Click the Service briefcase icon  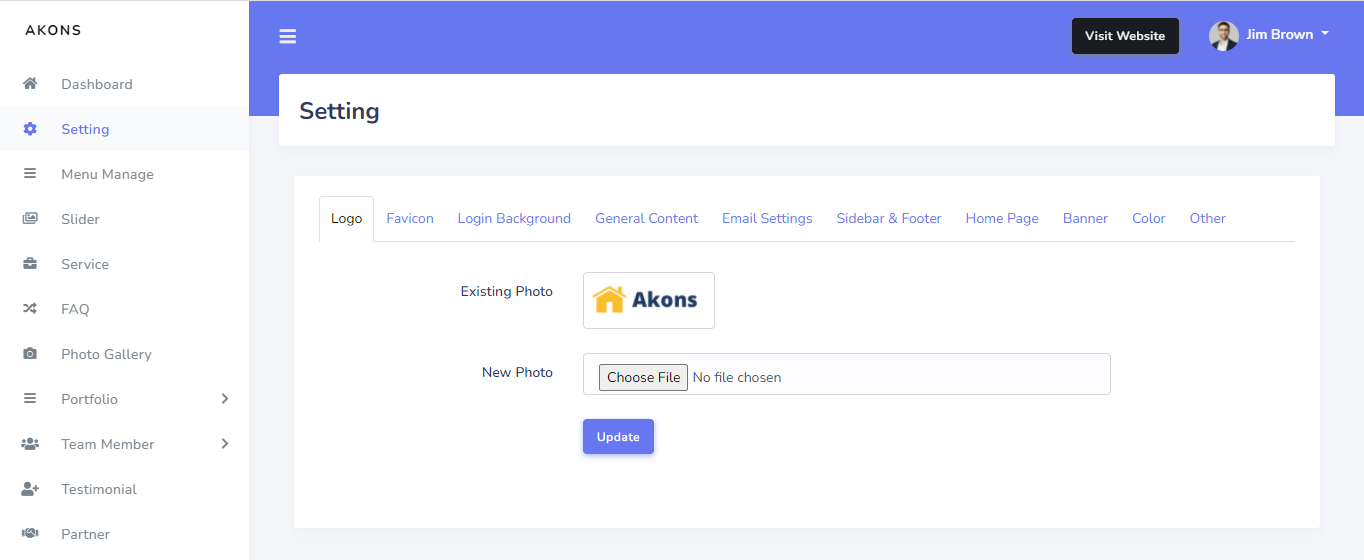point(30,264)
